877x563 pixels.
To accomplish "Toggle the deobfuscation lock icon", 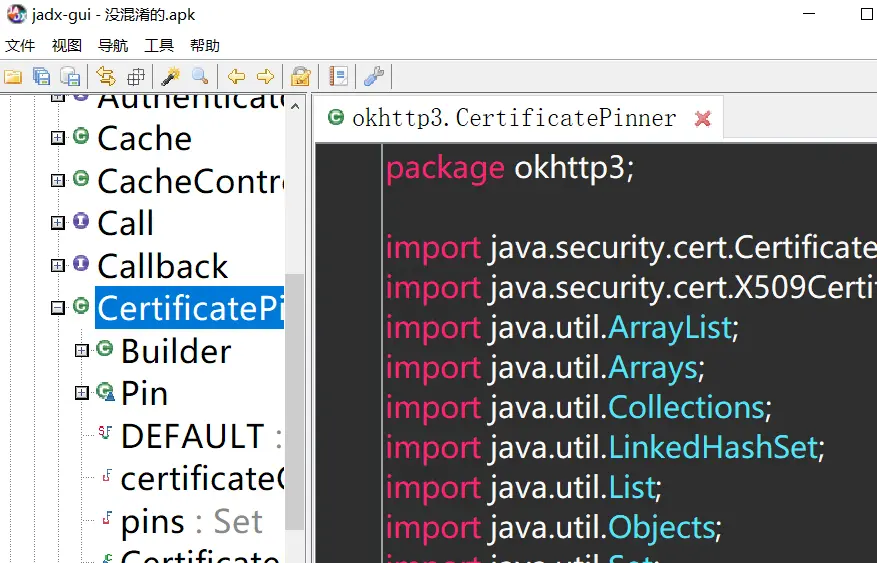I will click(x=300, y=77).
